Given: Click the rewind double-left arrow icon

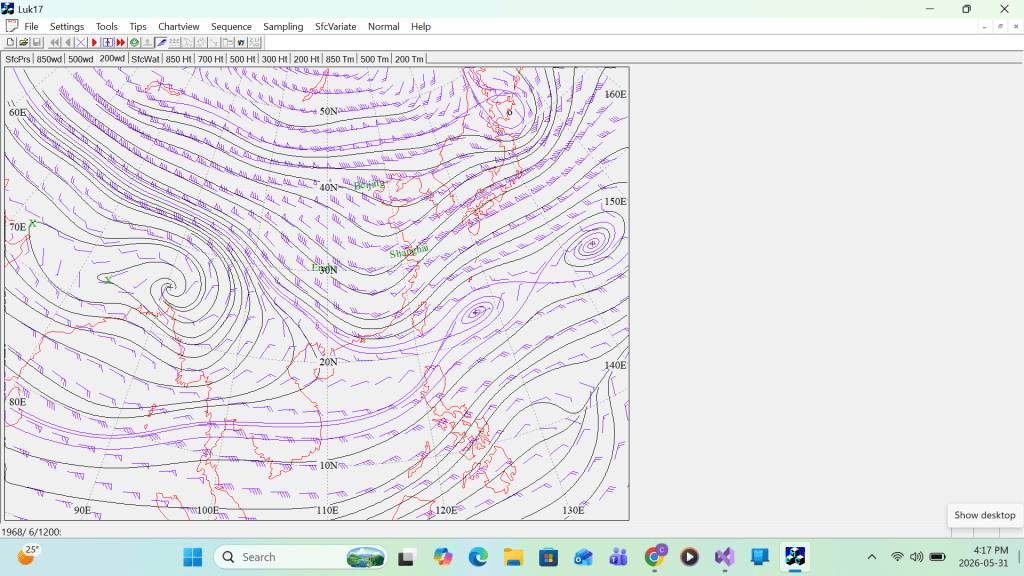Looking at the screenshot, I should [x=55, y=42].
